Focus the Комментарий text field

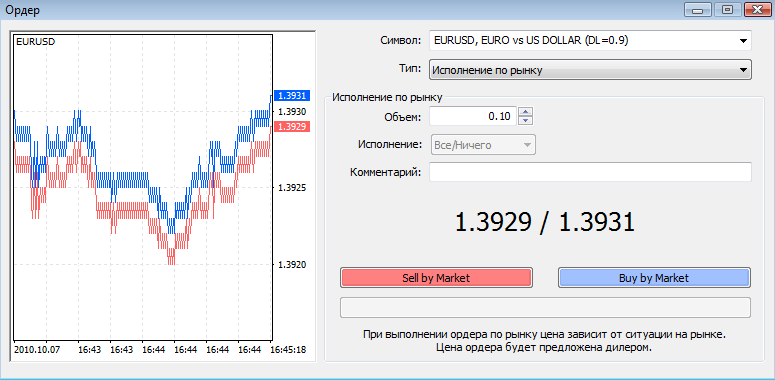[x=590, y=172]
